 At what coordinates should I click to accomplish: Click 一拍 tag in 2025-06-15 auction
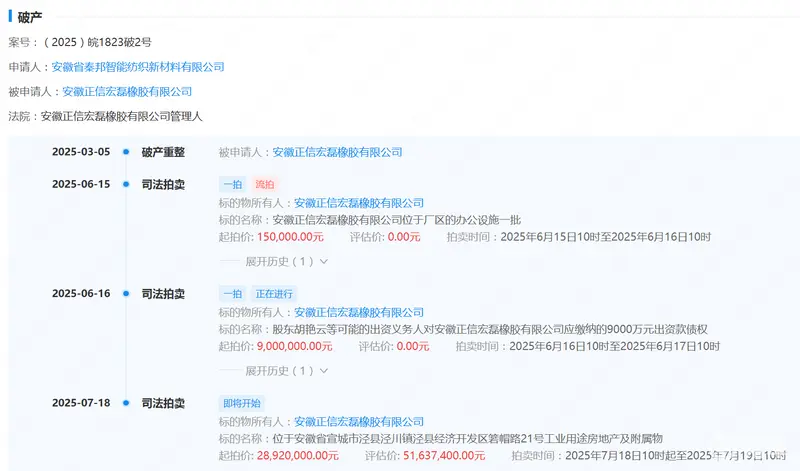(x=233, y=184)
